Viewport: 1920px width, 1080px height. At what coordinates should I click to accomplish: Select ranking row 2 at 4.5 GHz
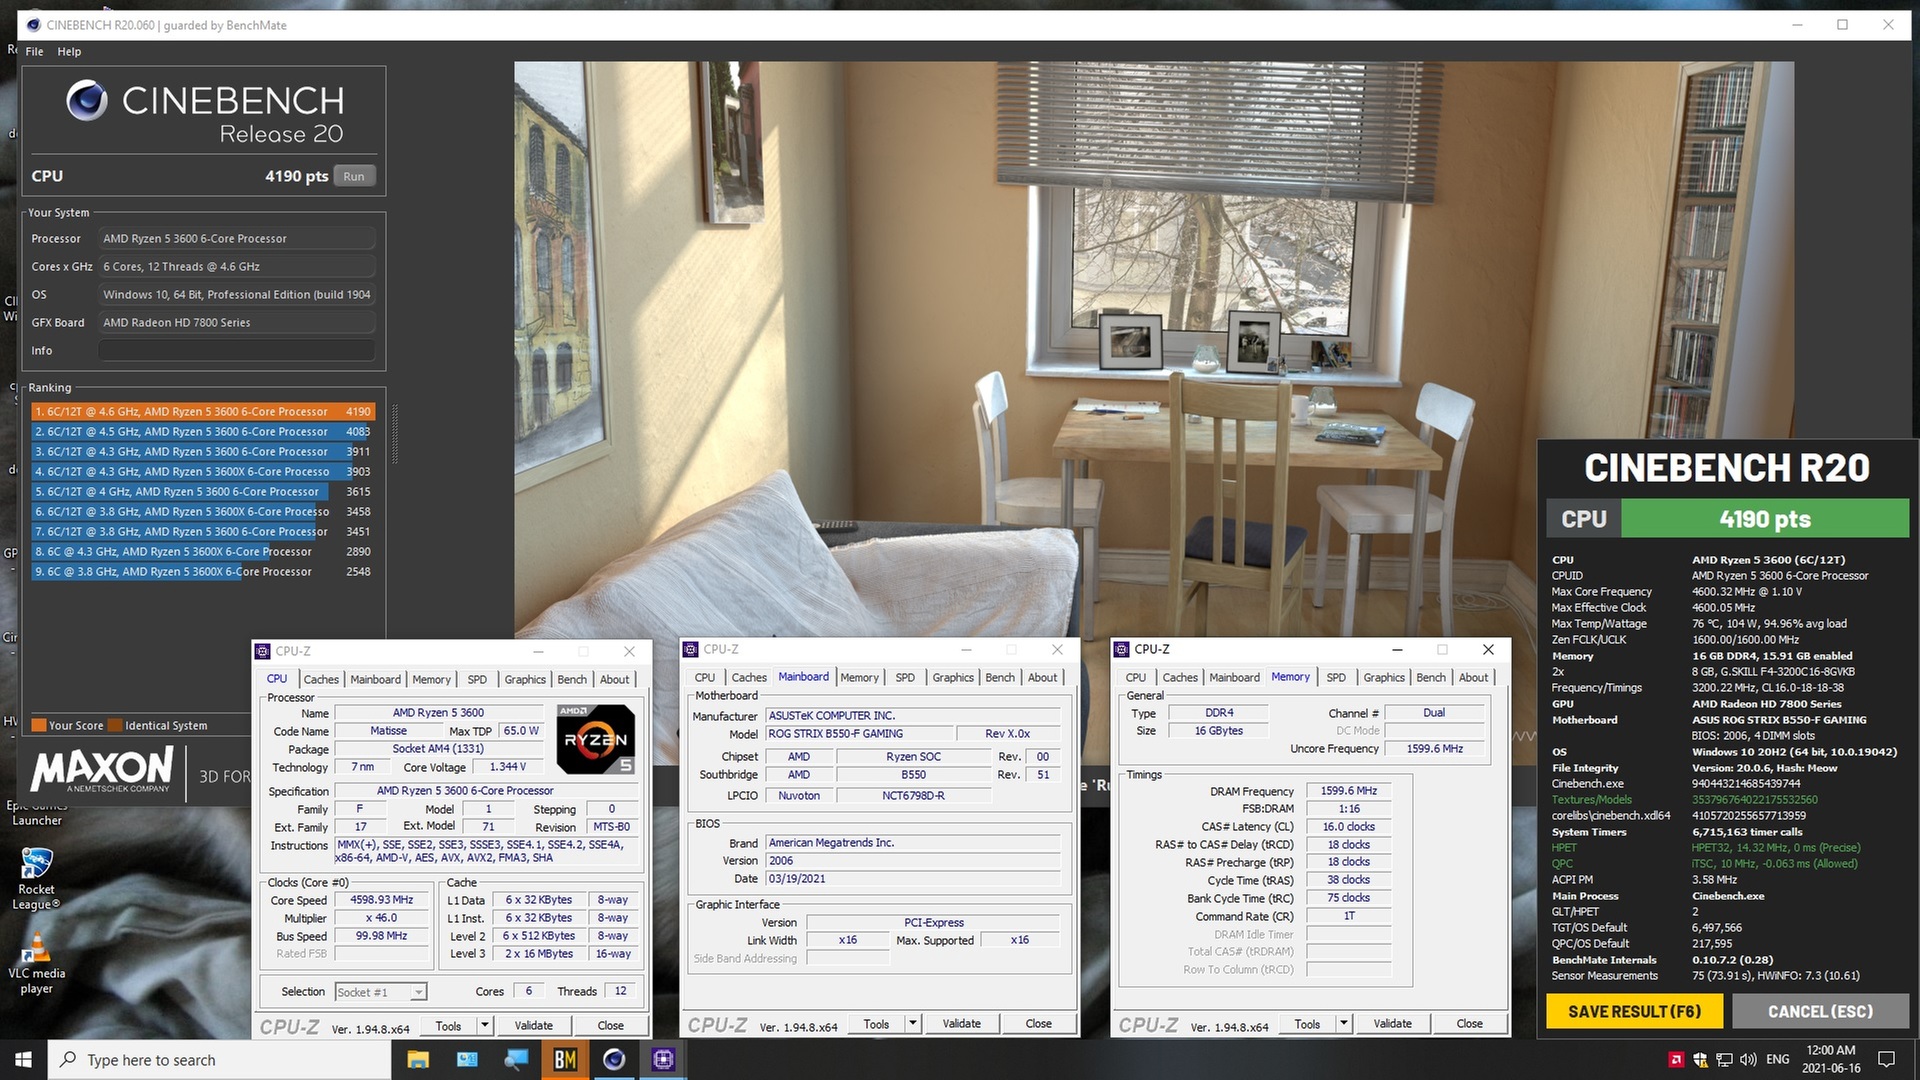(x=203, y=431)
